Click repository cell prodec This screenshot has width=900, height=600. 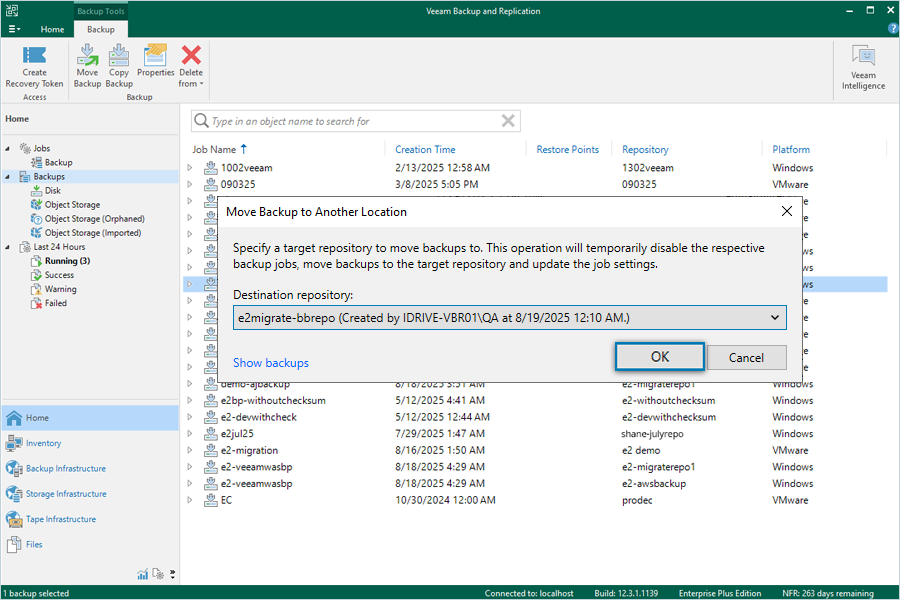637,500
